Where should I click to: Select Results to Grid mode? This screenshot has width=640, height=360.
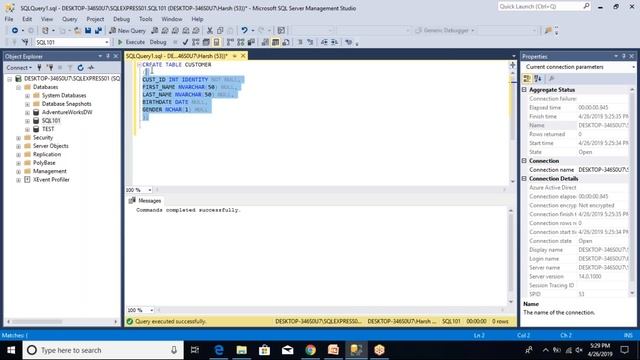276,42
